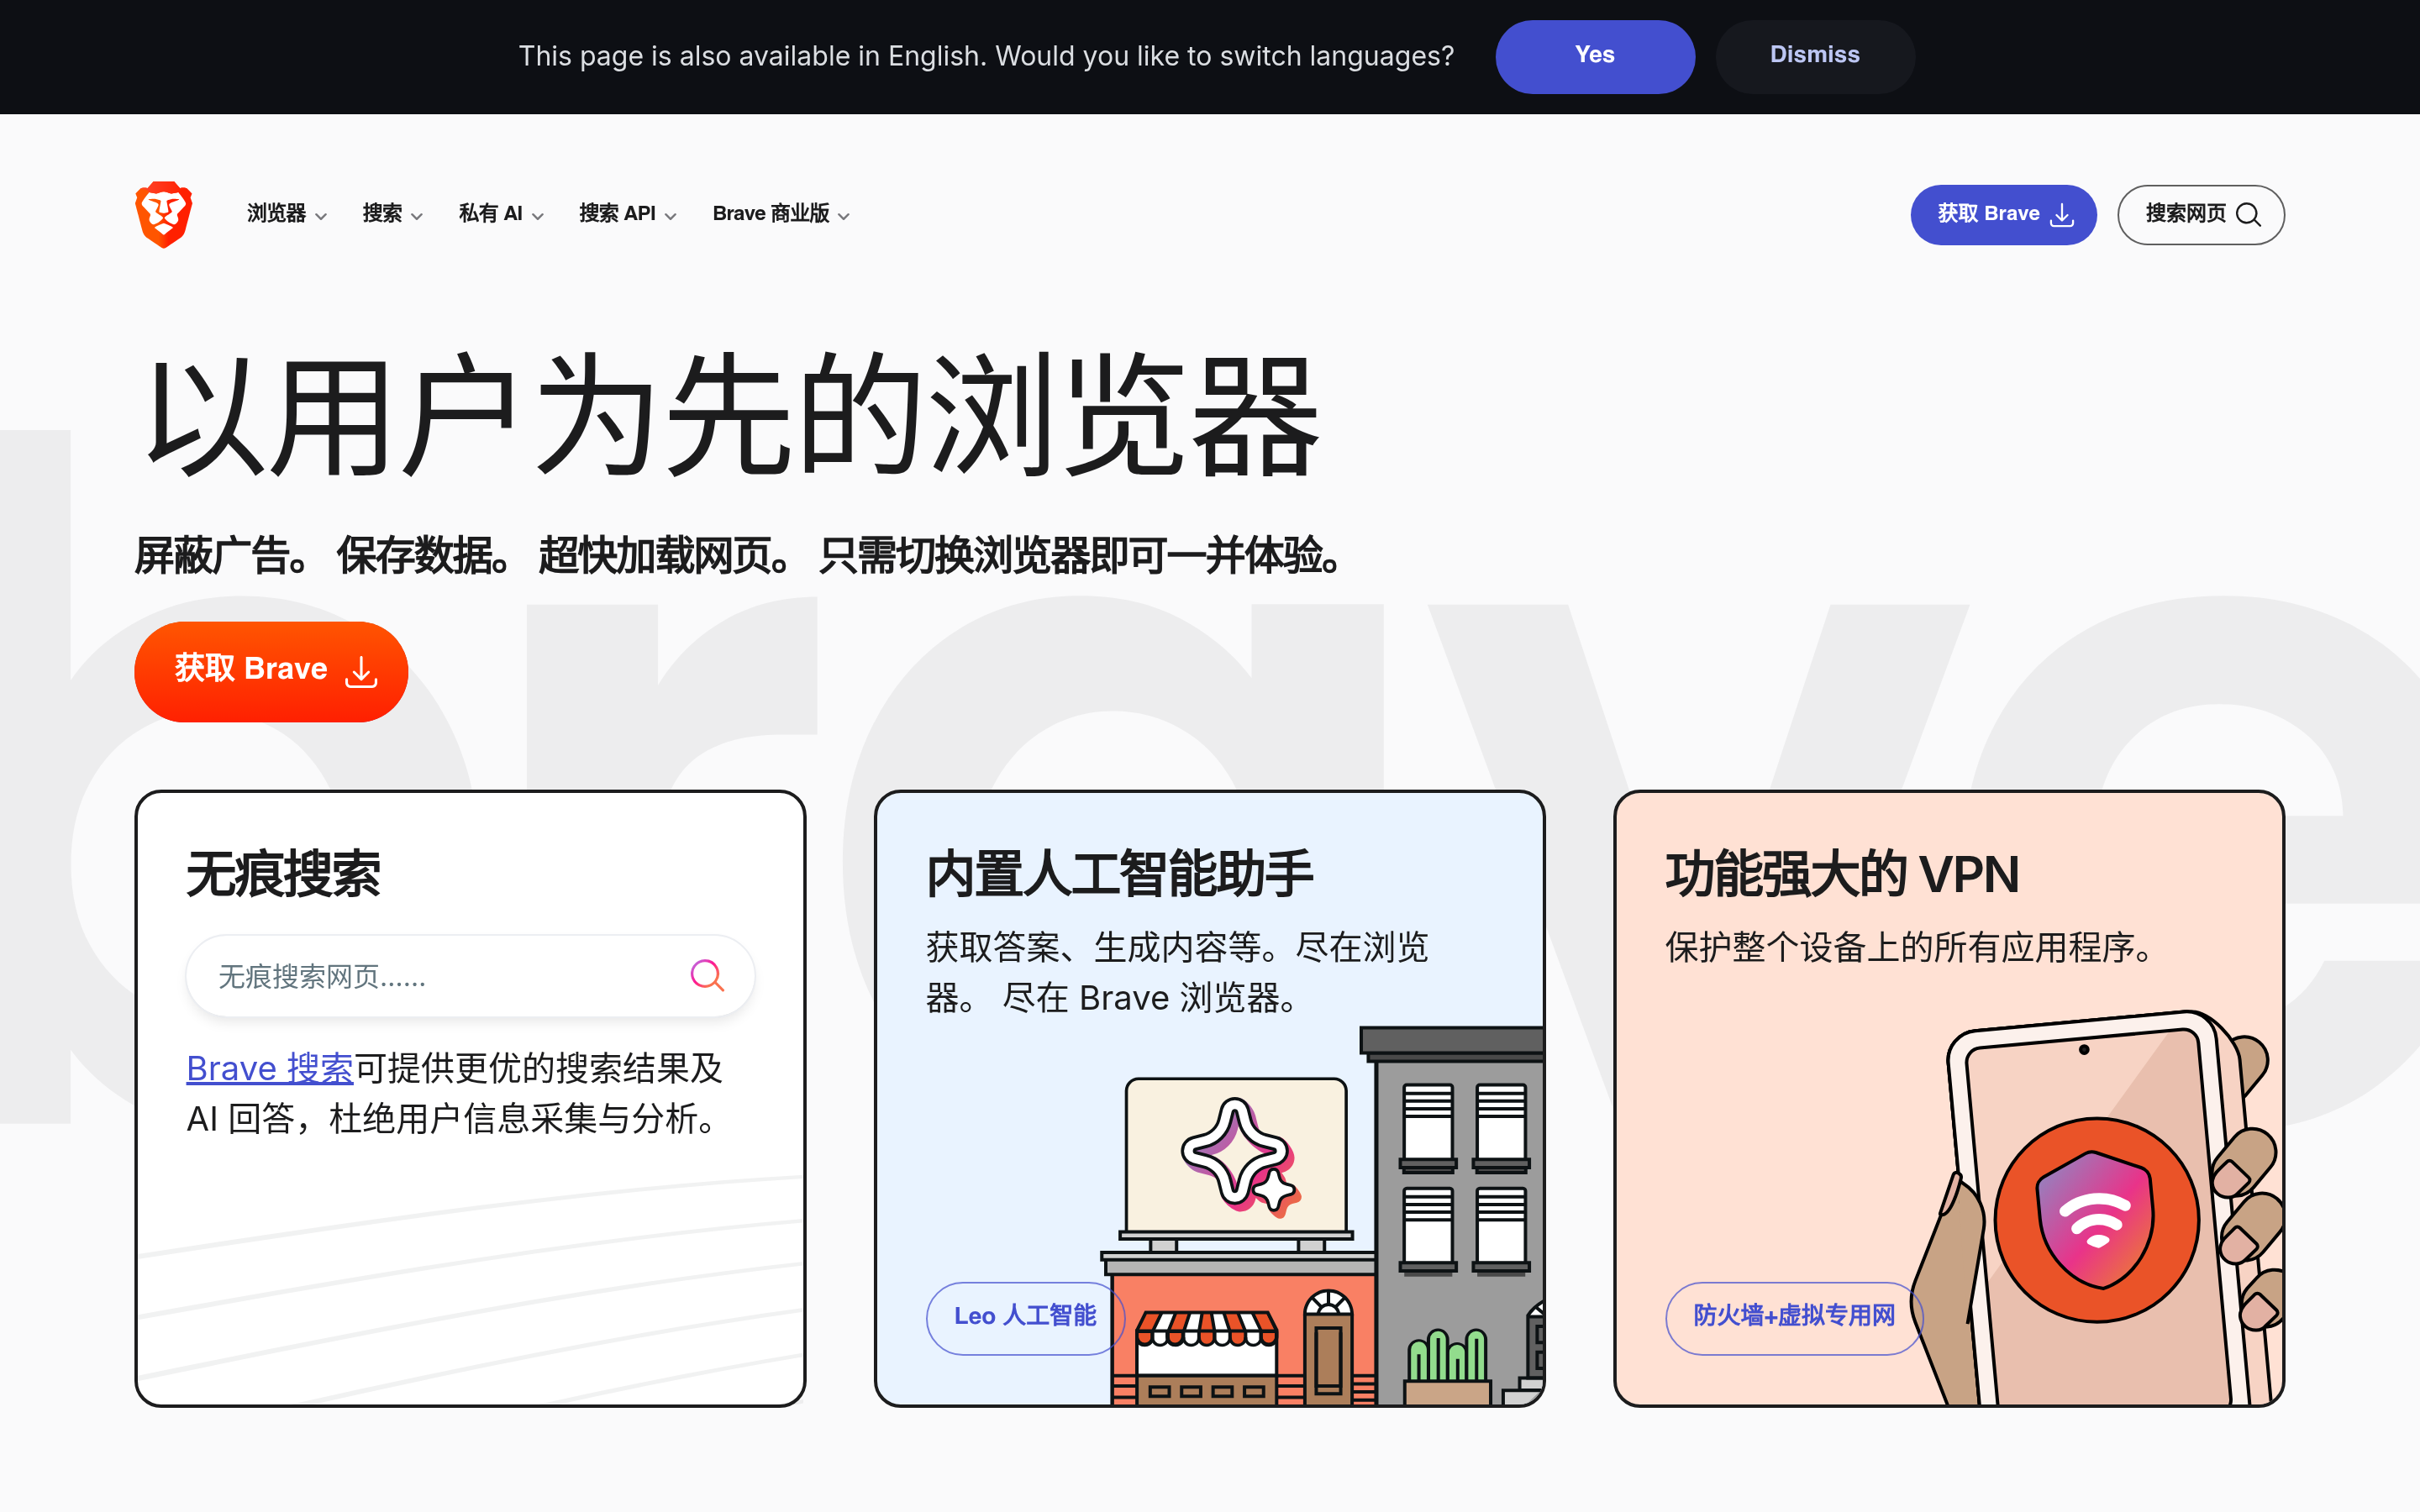
Task: Open the 搜索 API navigation menu
Action: coord(628,214)
